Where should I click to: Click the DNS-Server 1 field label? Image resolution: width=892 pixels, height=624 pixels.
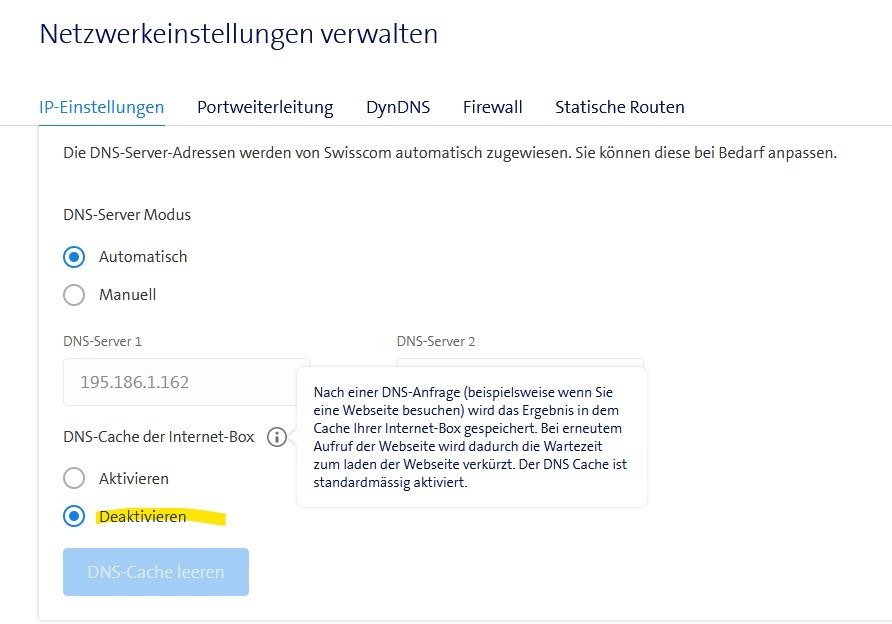pyautogui.click(x=102, y=341)
